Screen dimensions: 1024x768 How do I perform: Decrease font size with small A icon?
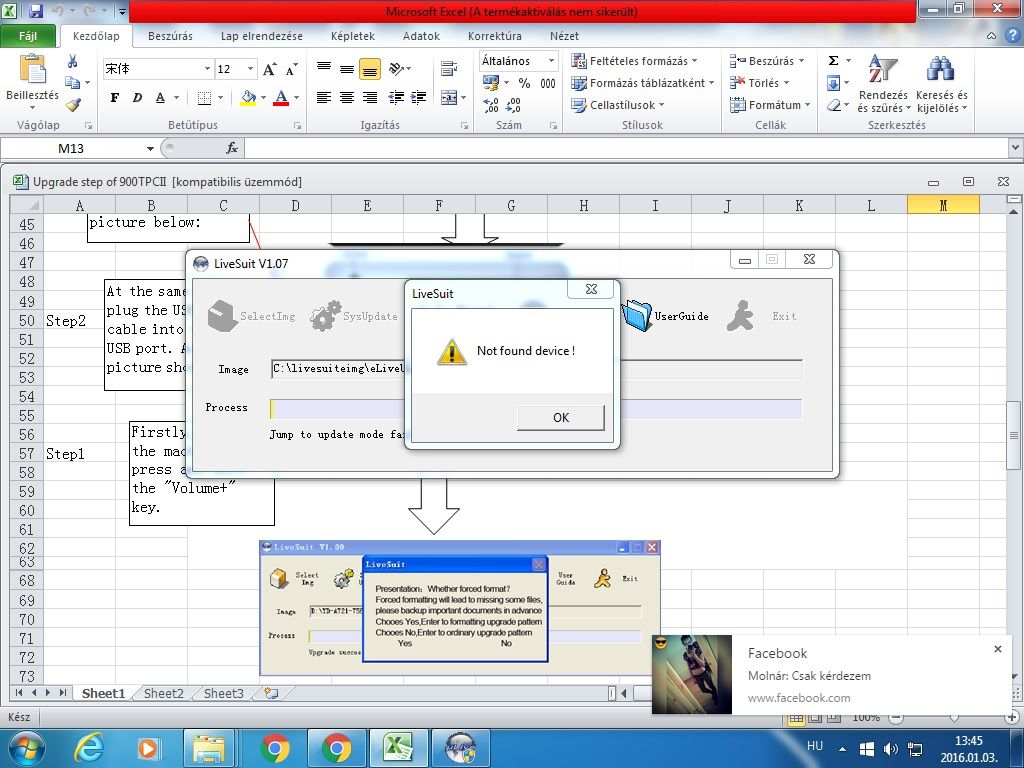pyautogui.click(x=291, y=69)
